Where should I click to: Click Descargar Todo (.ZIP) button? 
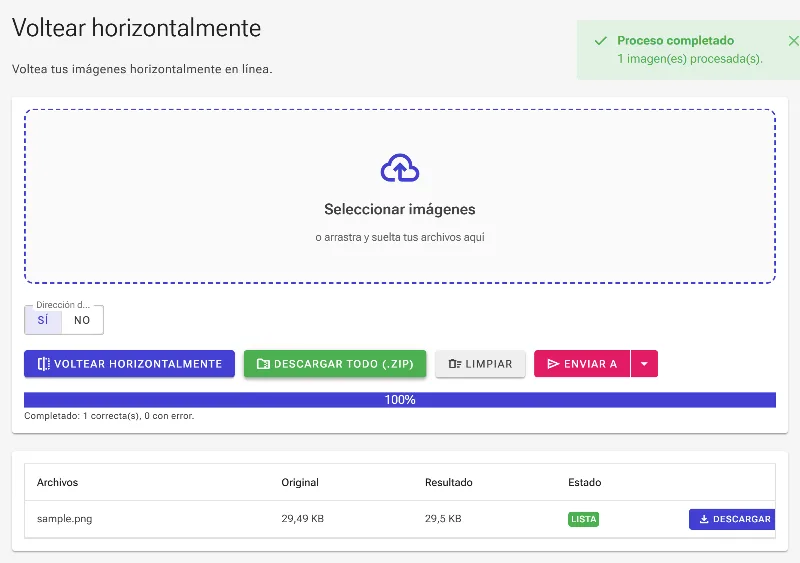point(335,364)
